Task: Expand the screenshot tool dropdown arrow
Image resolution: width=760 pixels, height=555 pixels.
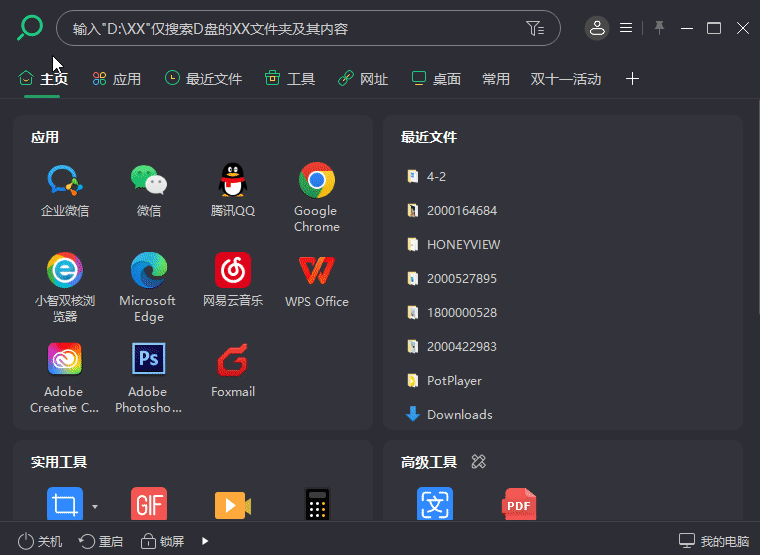Action: [x=95, y=507]
